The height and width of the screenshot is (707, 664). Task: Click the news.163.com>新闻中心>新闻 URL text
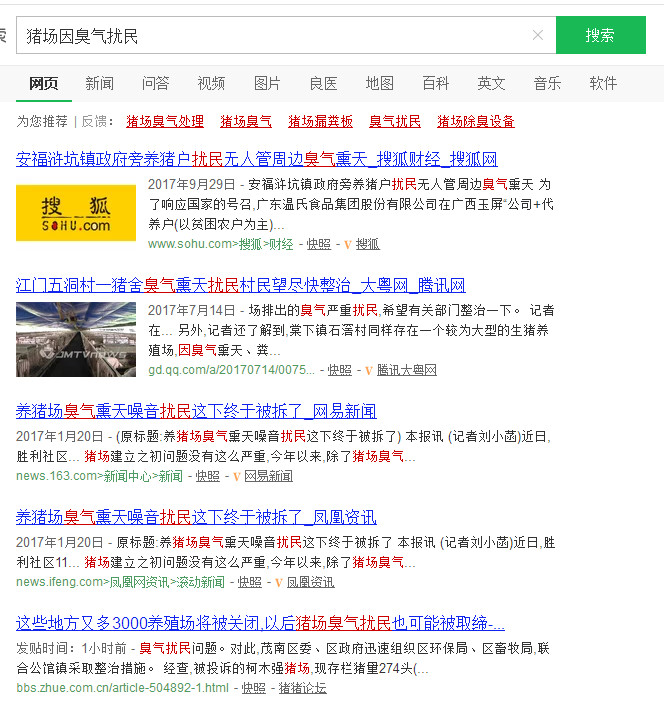[99, 476]
